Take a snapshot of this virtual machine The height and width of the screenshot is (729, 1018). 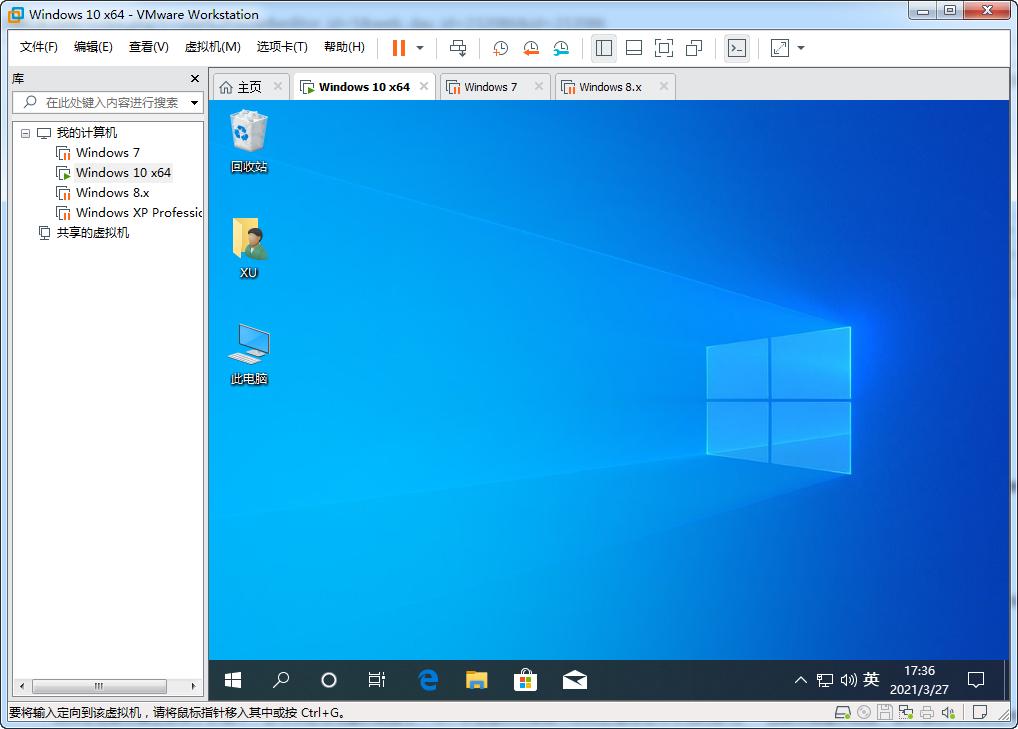click(x=500, y=48)
